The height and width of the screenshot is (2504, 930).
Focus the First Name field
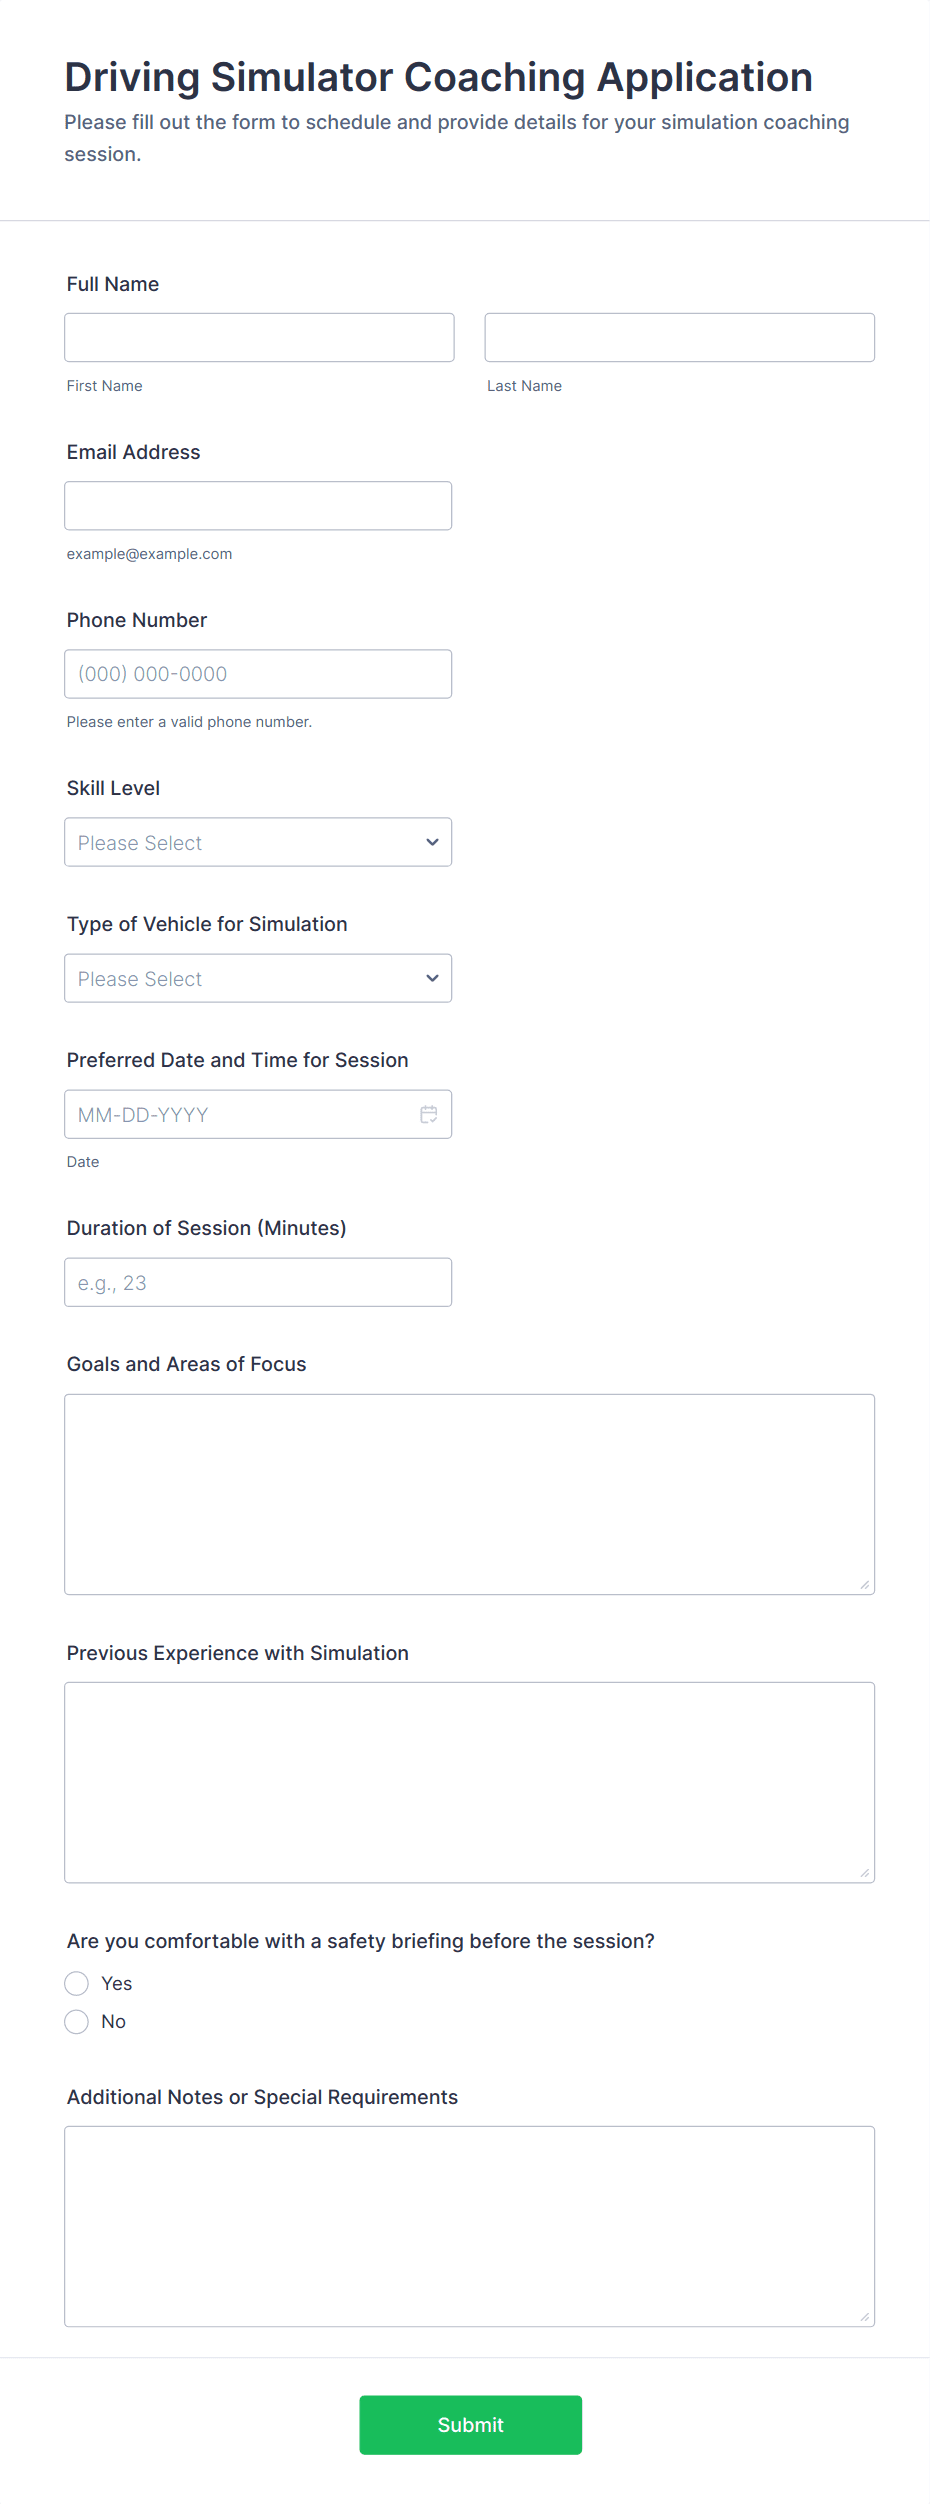point(259,338)
